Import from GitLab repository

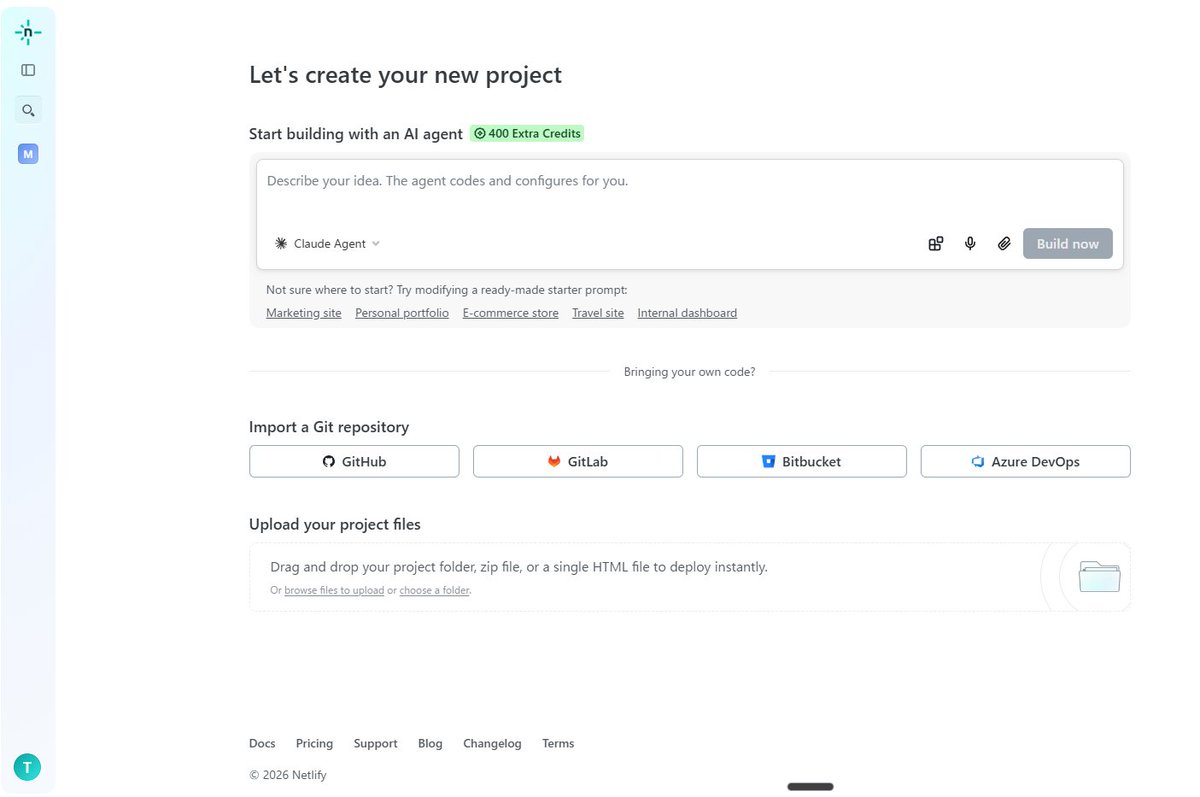click(578, 461)
